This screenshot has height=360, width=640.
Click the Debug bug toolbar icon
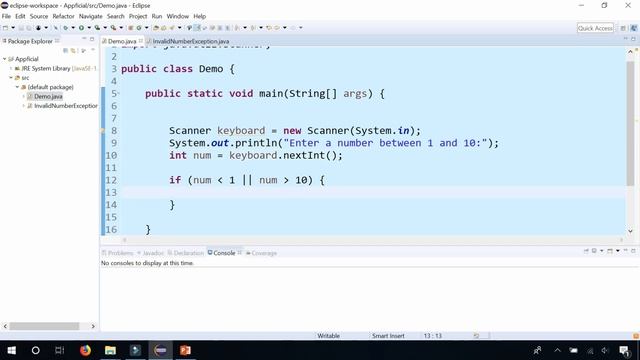pyautogui.click(x=65, y=28)
